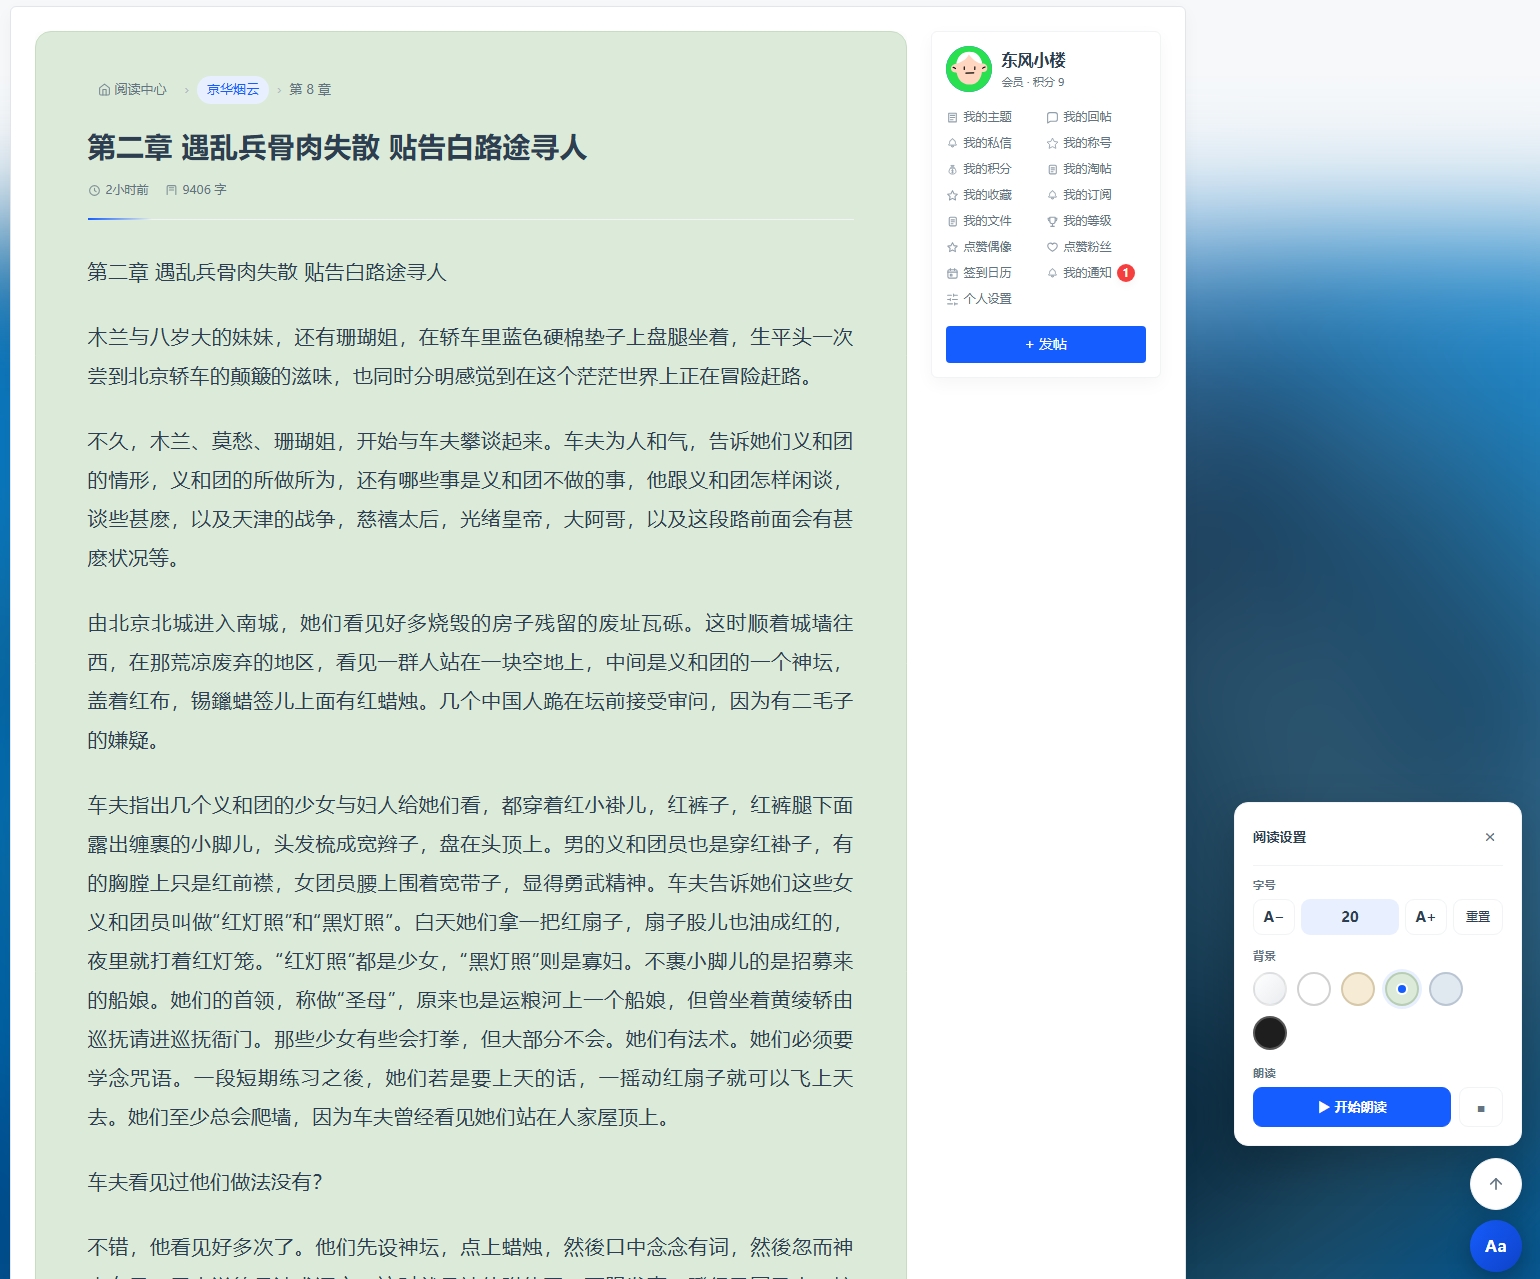Open 我的回帖 link
The image size is (1540, 1279).
click(1079, 117)
